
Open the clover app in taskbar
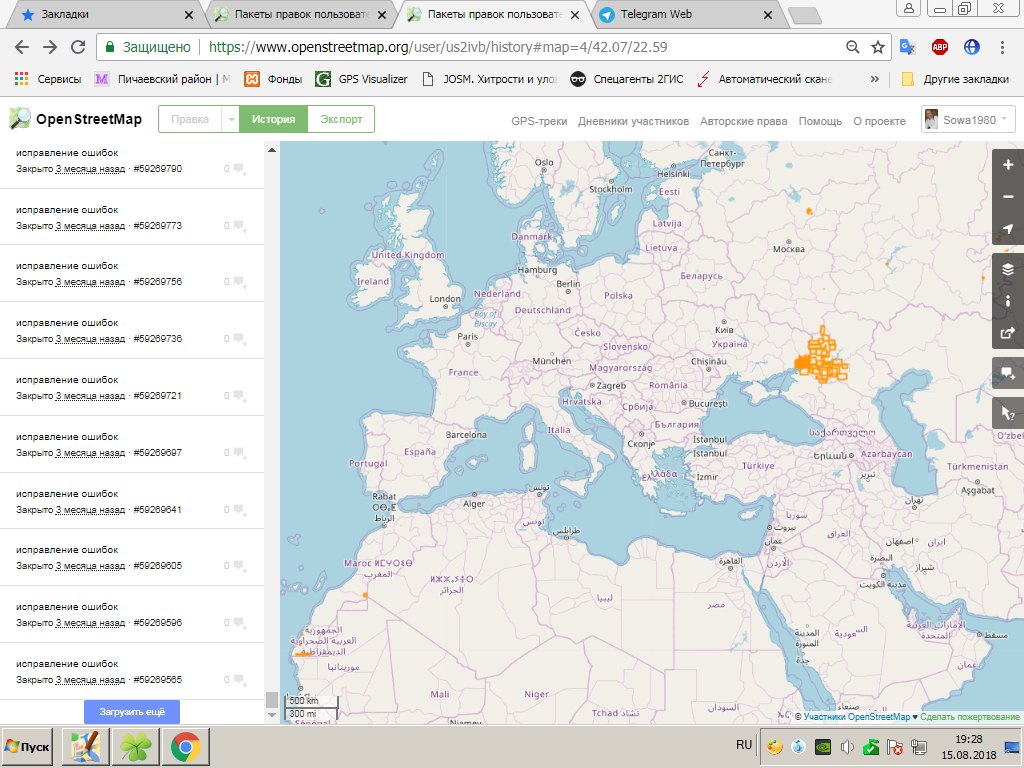pos(135,746)
